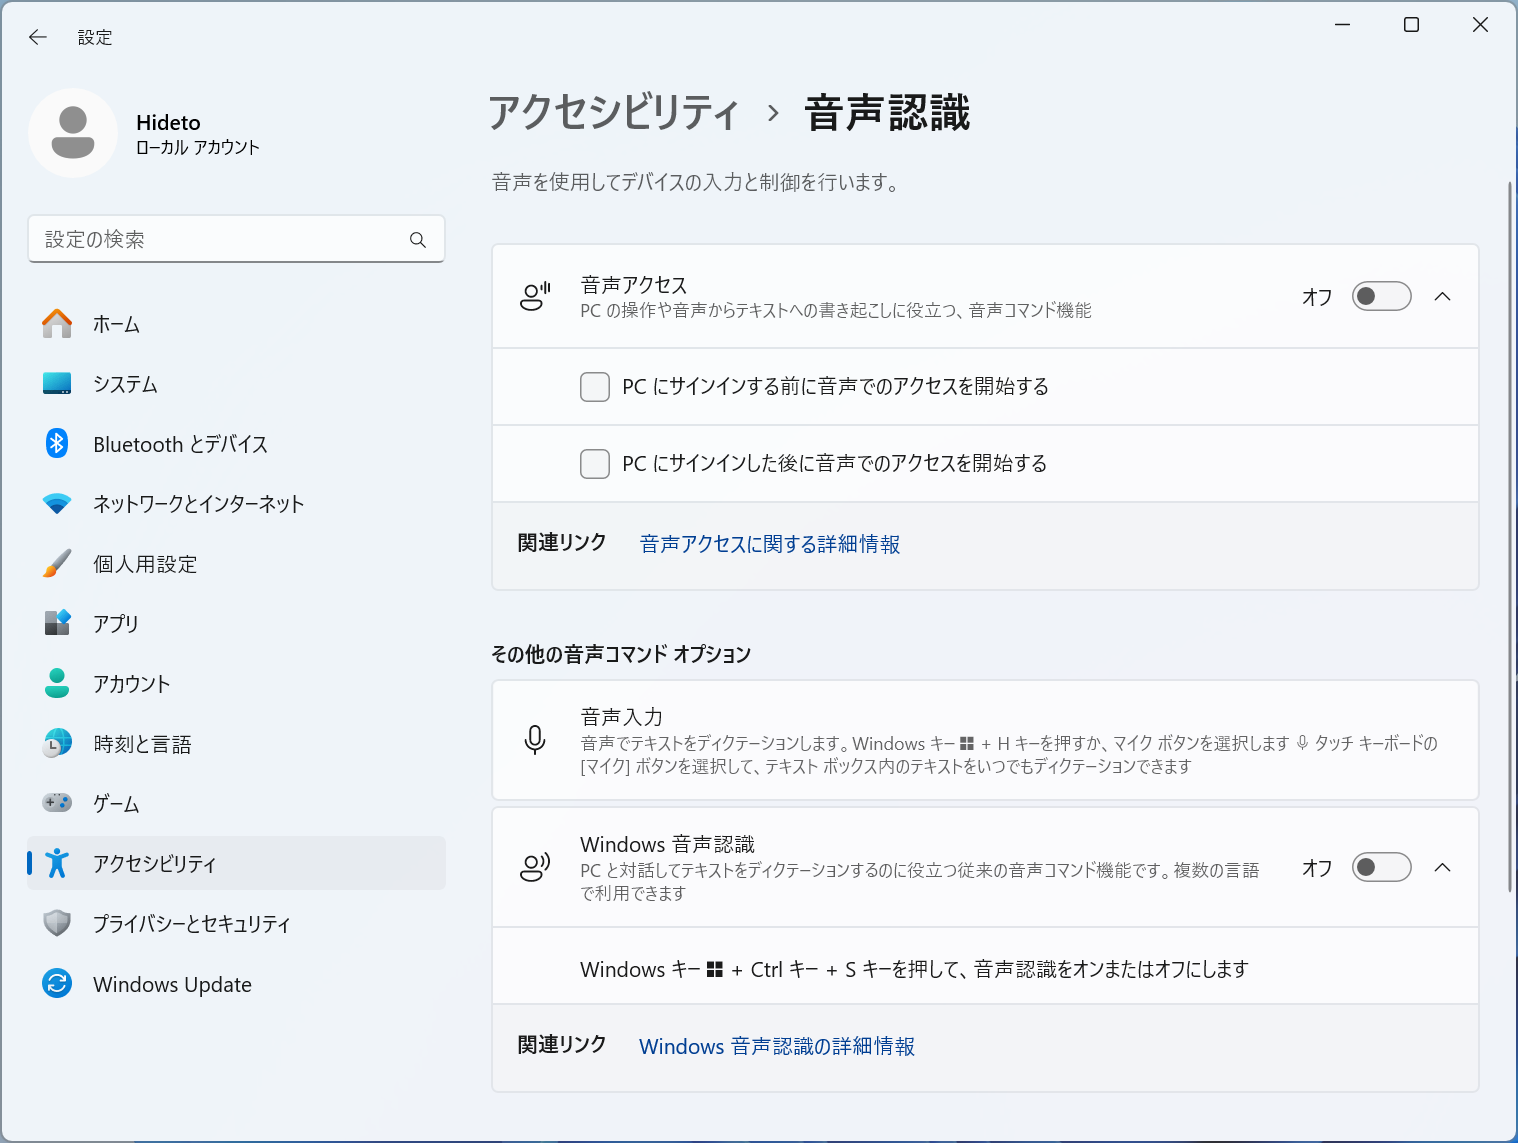Open 個人用設定 section
The height and width of the screenshot is (1143, 1518).
[x=144, y=564]
